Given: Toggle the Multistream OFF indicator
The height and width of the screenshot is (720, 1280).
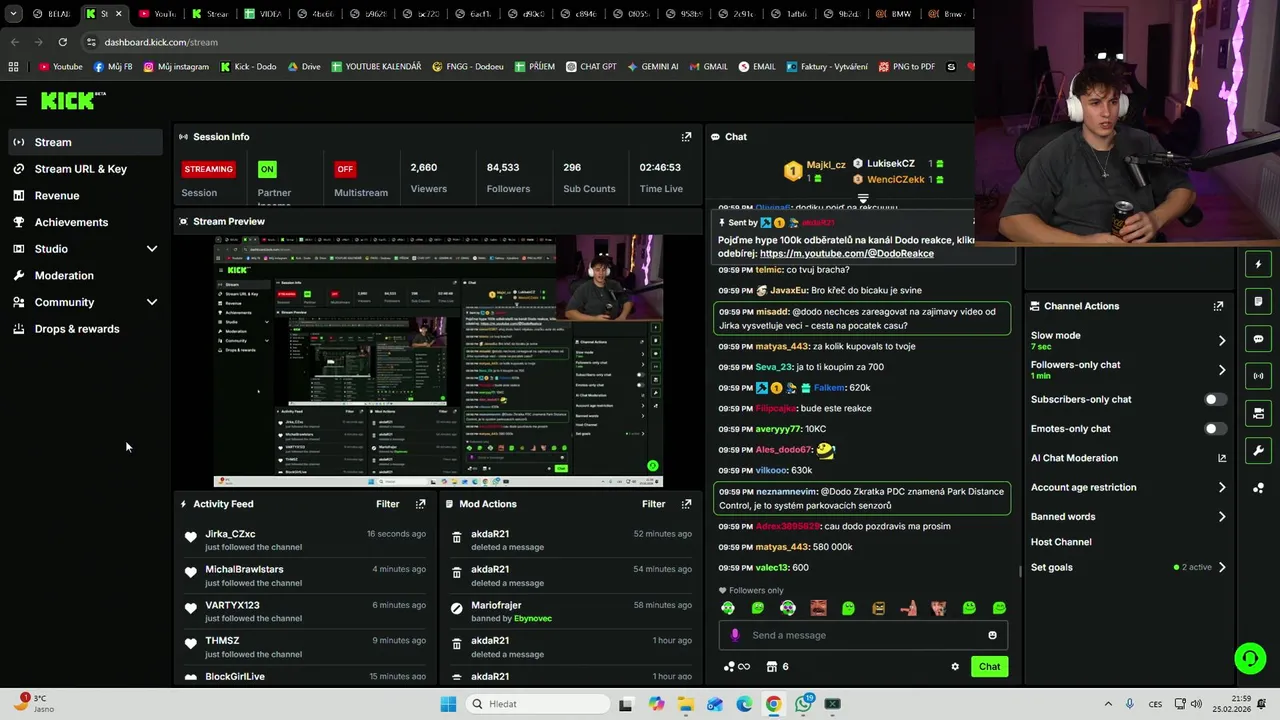Looking at the screenshot, I should (345, 169).
